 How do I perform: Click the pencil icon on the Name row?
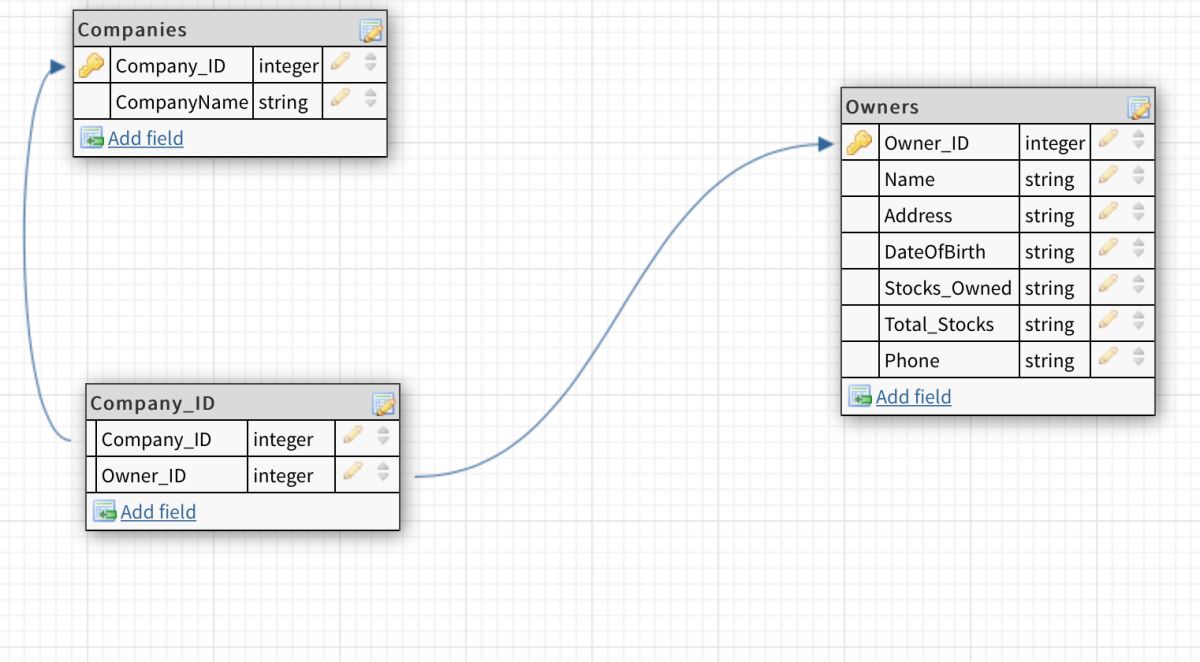(1108, 176)
